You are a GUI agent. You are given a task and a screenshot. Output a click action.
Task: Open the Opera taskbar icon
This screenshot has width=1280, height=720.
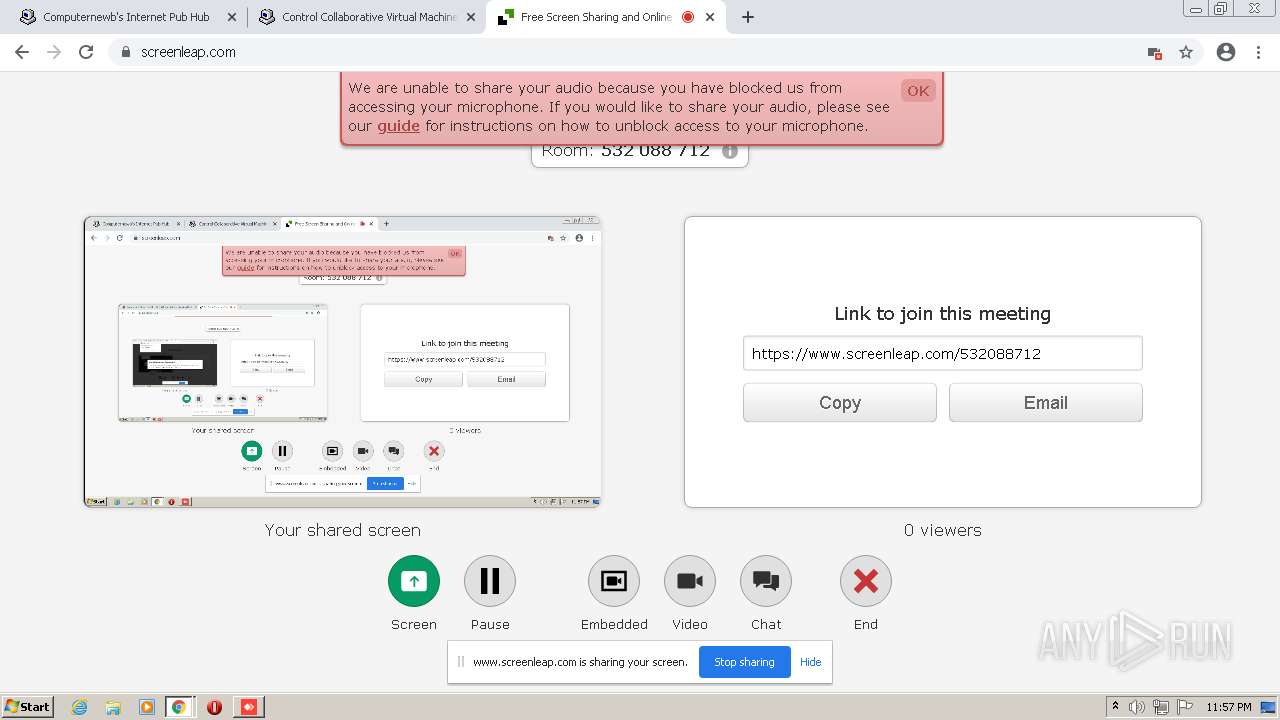pos(214,707)
